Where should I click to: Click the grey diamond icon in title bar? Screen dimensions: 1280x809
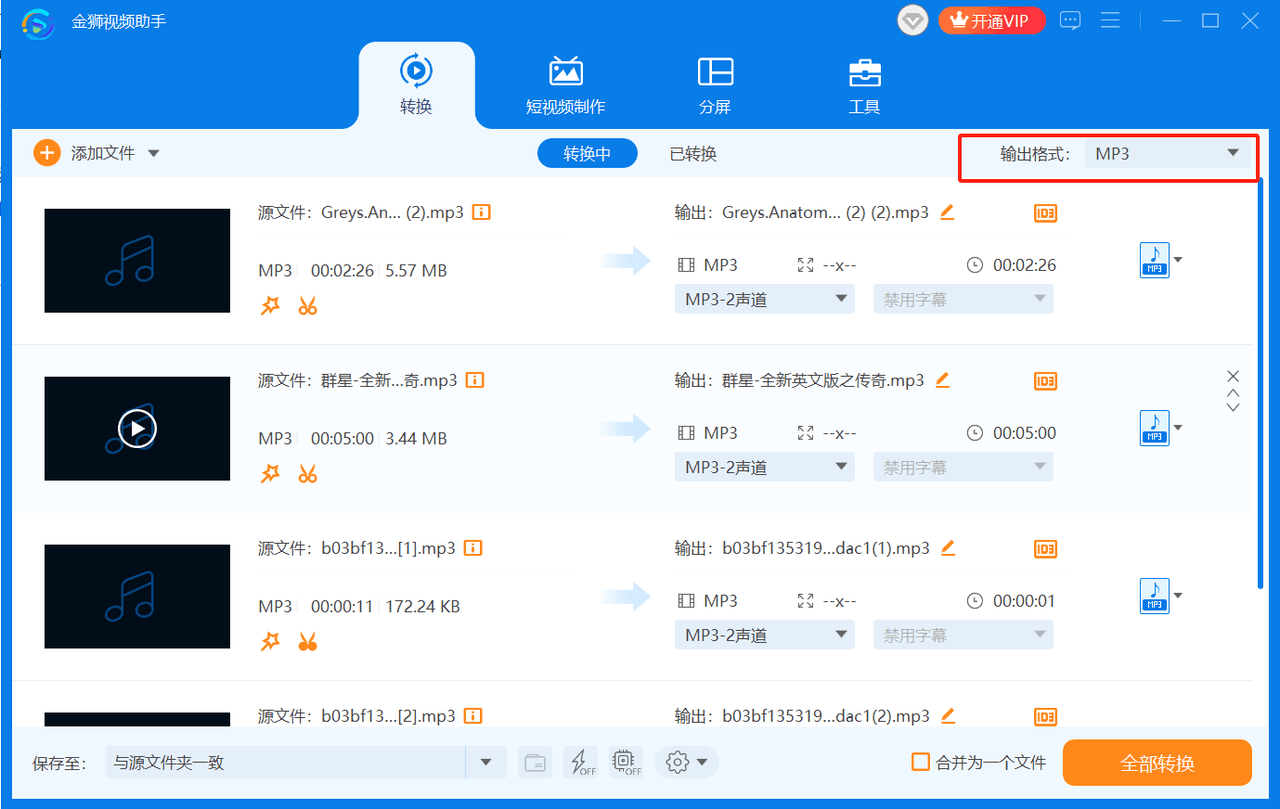913,21
